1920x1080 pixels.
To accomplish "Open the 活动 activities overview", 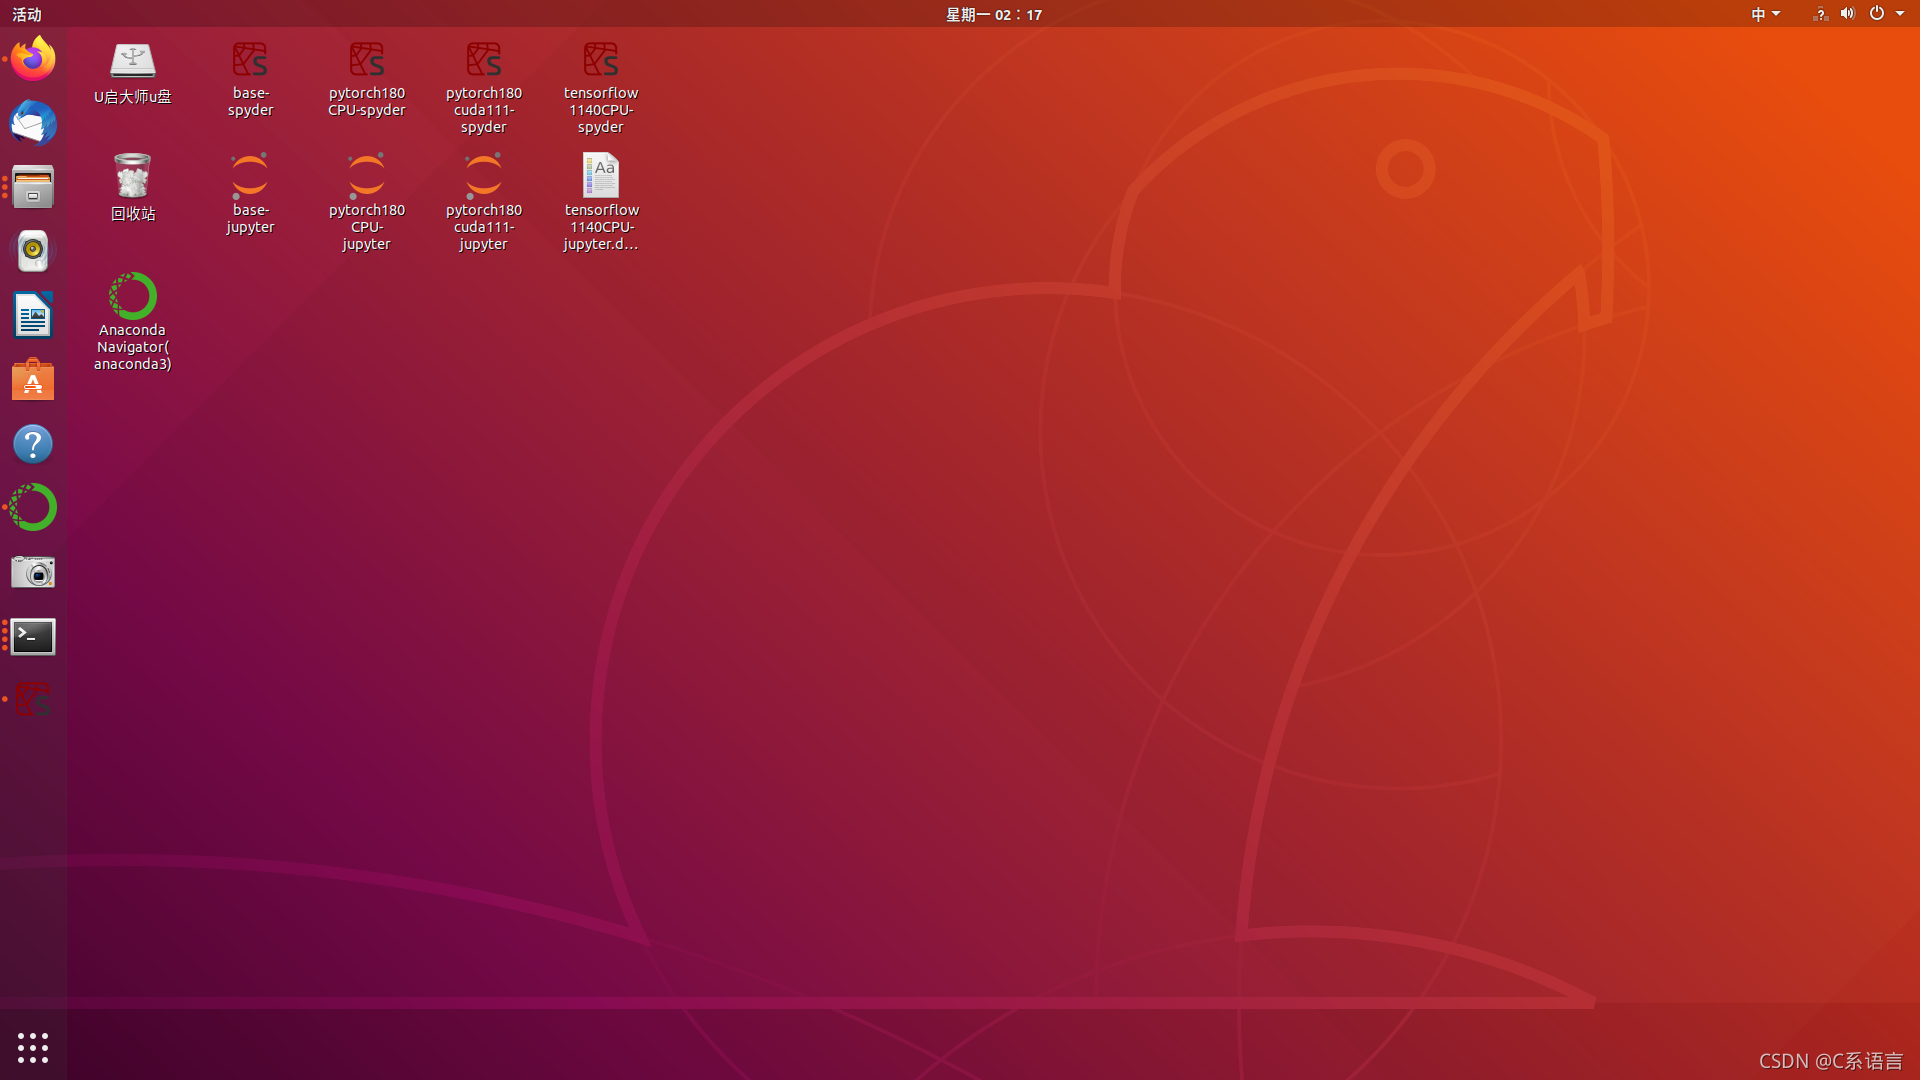I will 27,14.
